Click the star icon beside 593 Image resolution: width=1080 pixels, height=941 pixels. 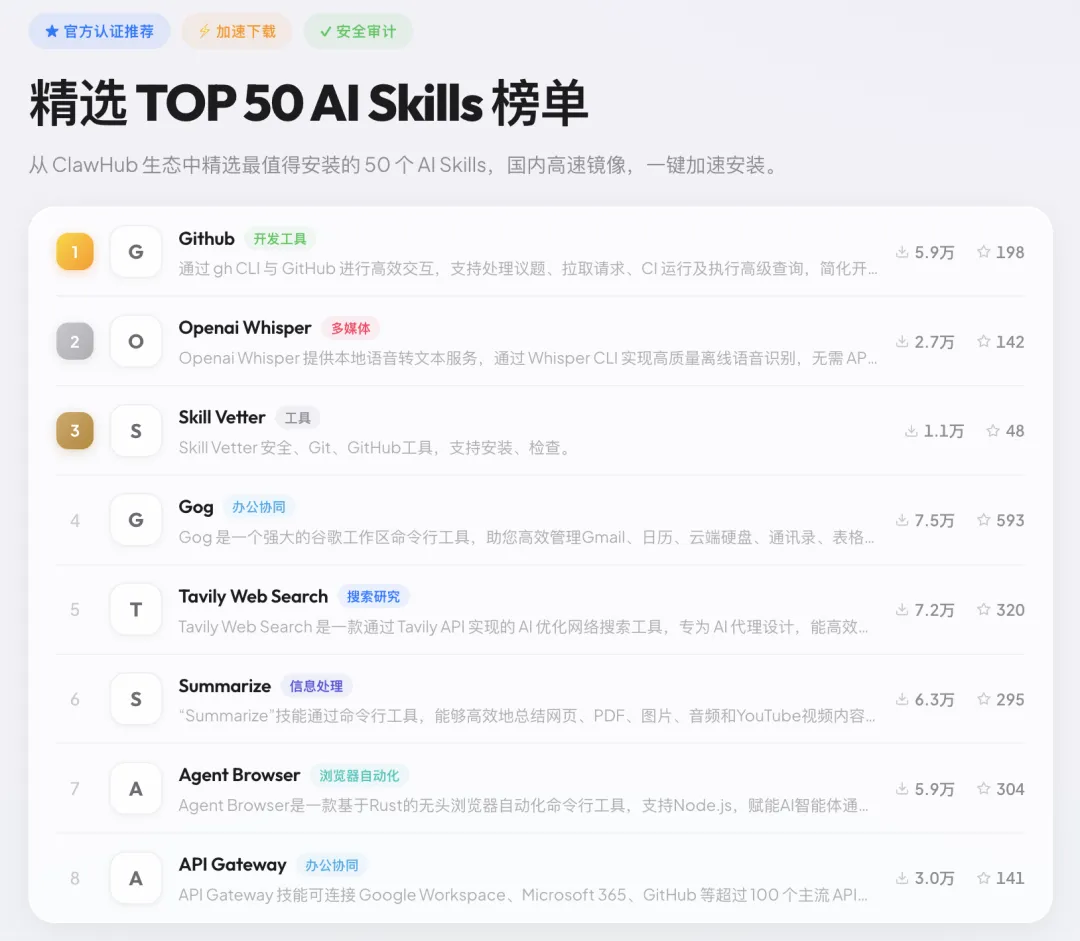[x=984, y=519]
